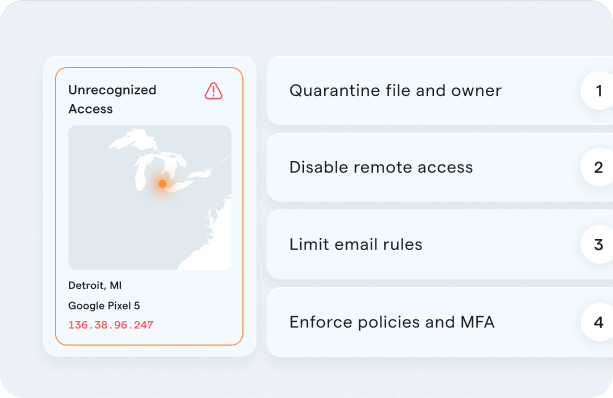Choose Enforce policies and MFA step
The image size is (613, 398).
tap(439, 323)
